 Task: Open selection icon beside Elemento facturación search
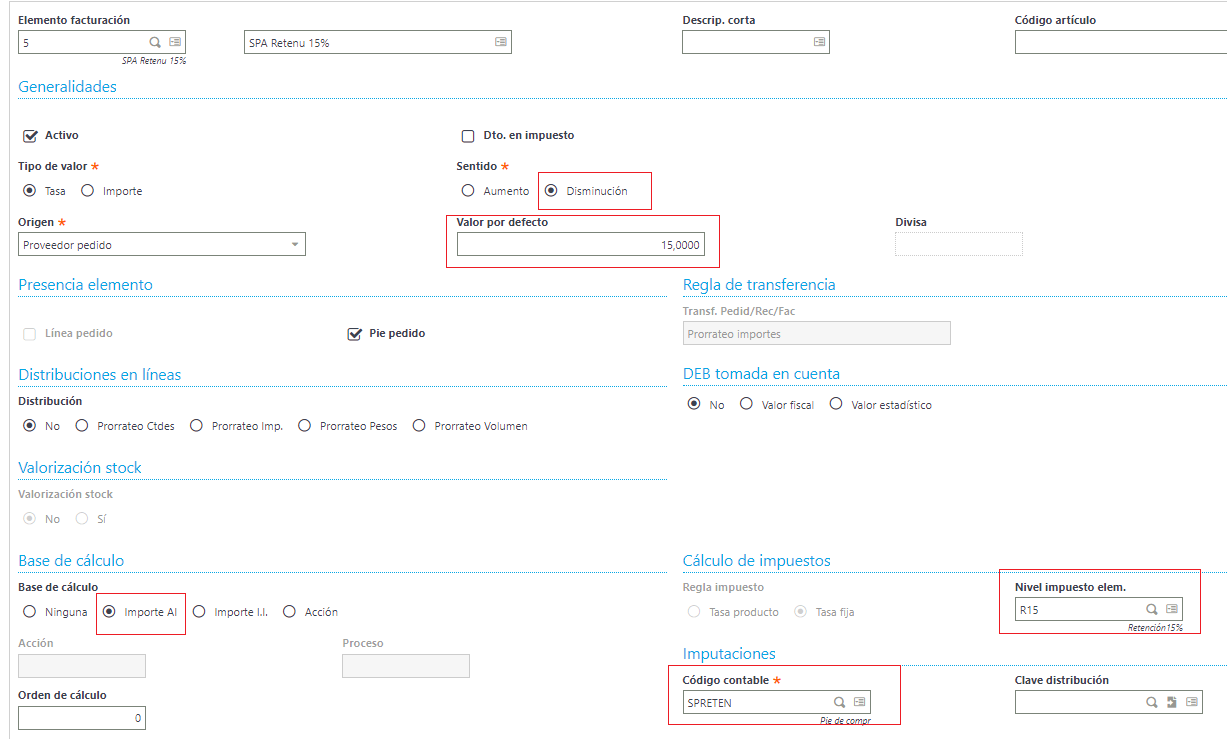tap(175, 42)
